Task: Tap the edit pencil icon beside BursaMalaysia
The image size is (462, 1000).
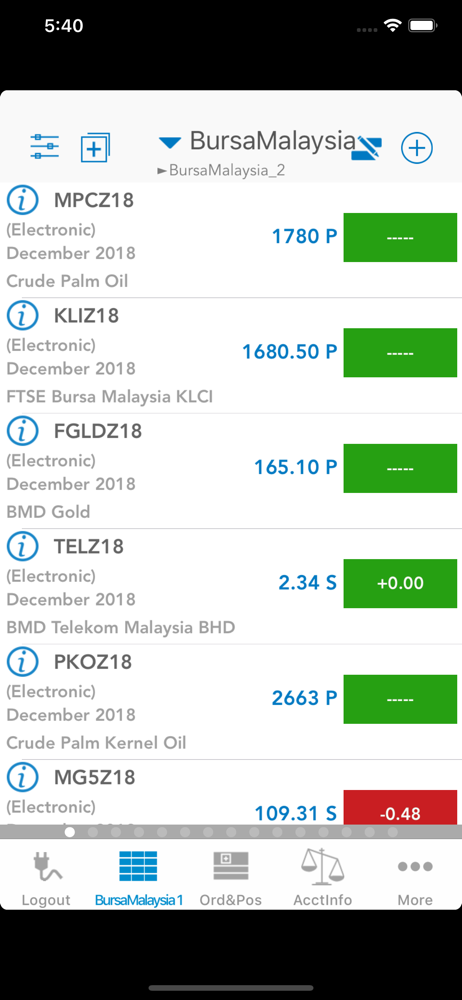Action: pyautogui.click(x=370, y=147)
